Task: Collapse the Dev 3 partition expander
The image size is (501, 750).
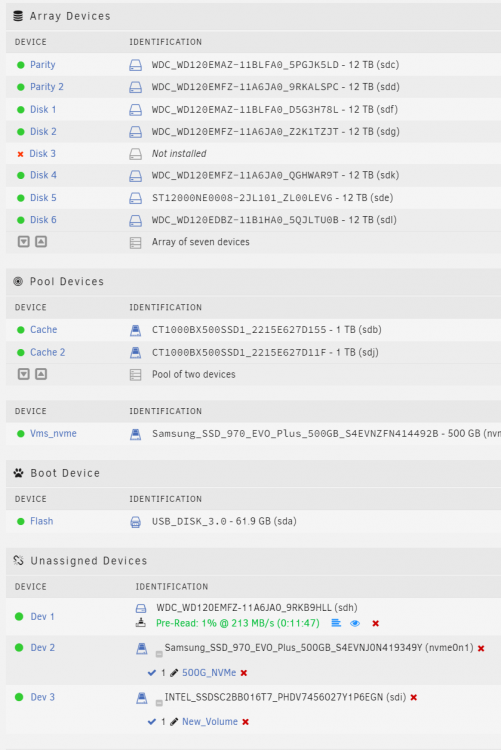Action: pos(159,703)
